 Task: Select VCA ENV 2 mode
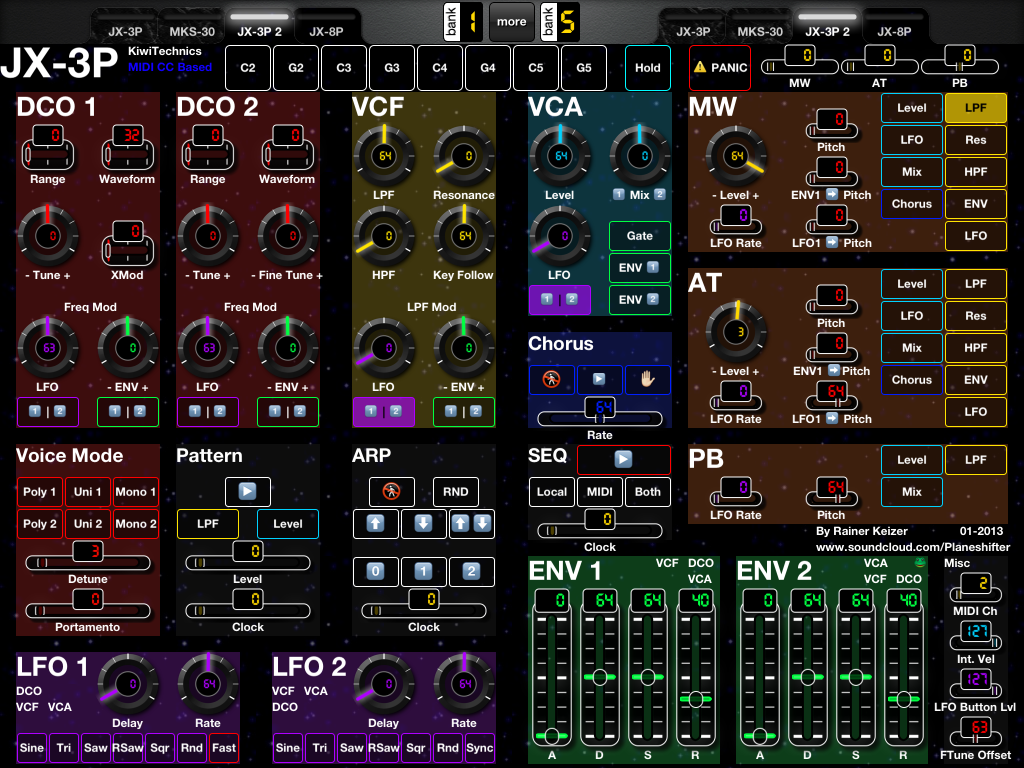point(639,300)
